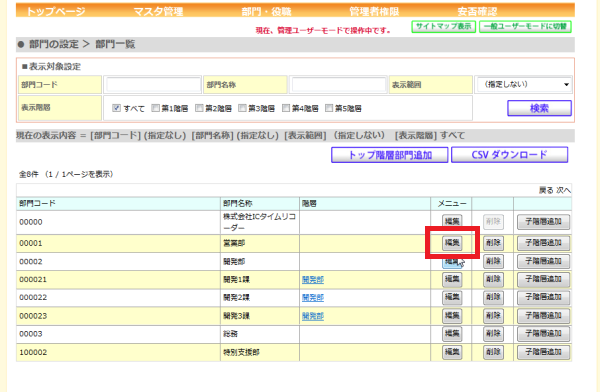This screenshot has width=600, height=392.
Task: Open 開発部 link in 開発1課 row
Action: (313, 280)
